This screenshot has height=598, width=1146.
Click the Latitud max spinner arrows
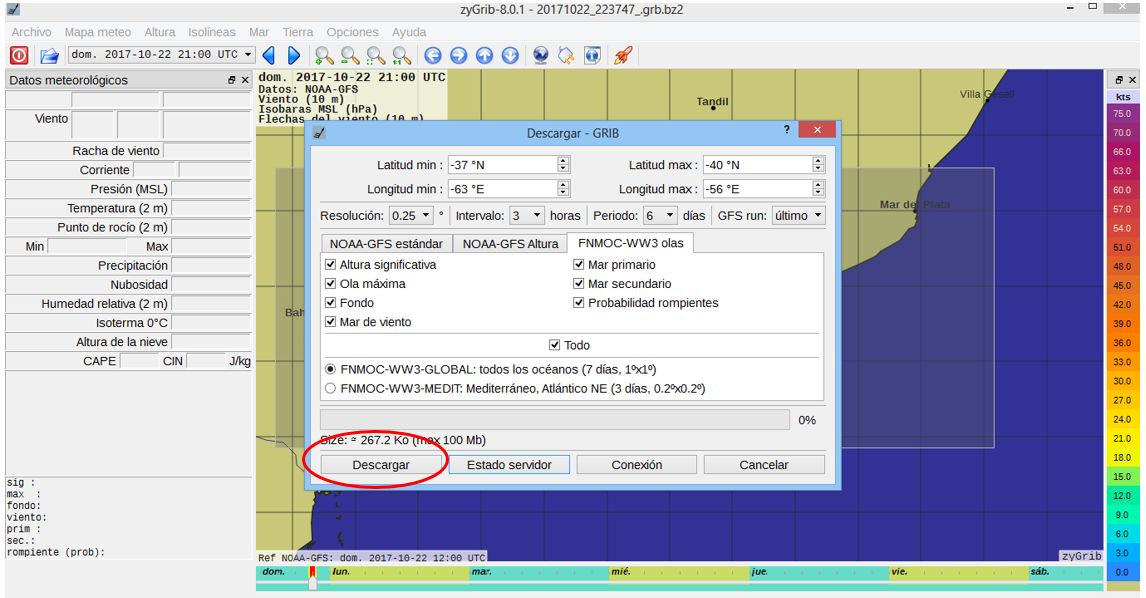tap(819, 165)
